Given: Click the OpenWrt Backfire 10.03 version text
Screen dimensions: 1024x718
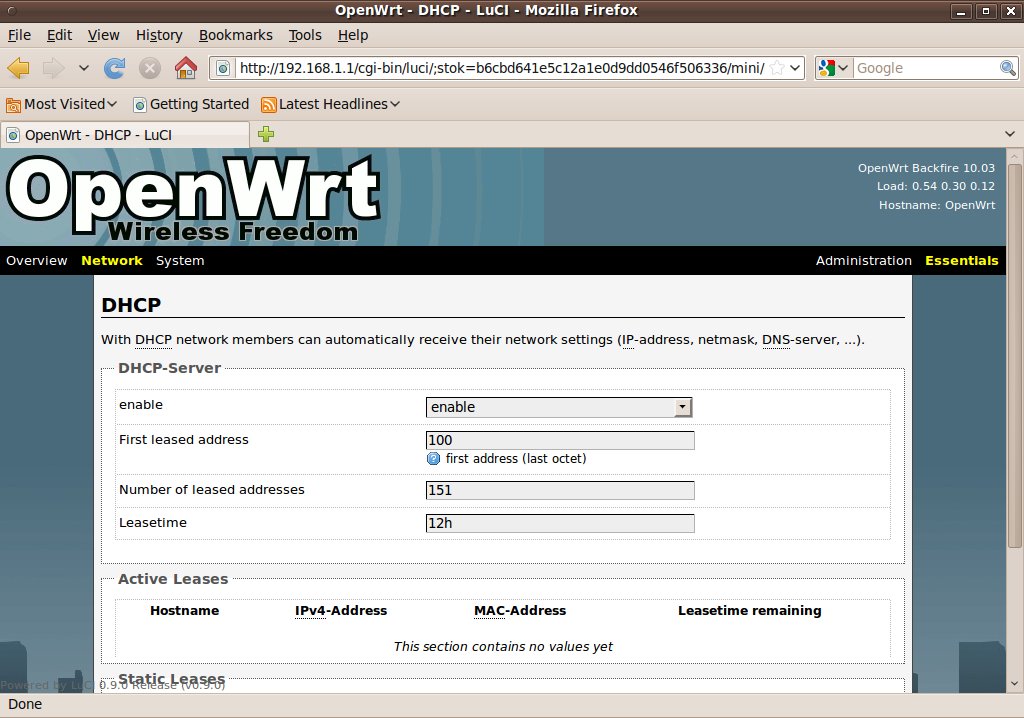Looking at the screenshot, I should (x=926, y=168).
